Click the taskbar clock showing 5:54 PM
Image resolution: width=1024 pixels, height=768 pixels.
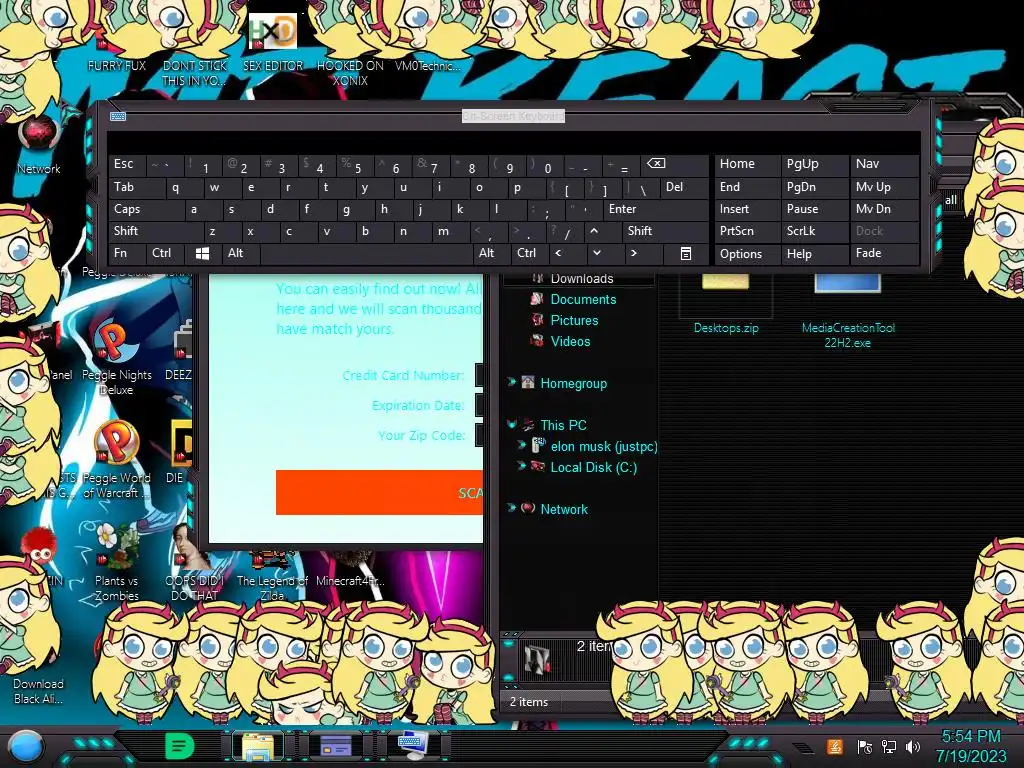click(x=970, y=746)
